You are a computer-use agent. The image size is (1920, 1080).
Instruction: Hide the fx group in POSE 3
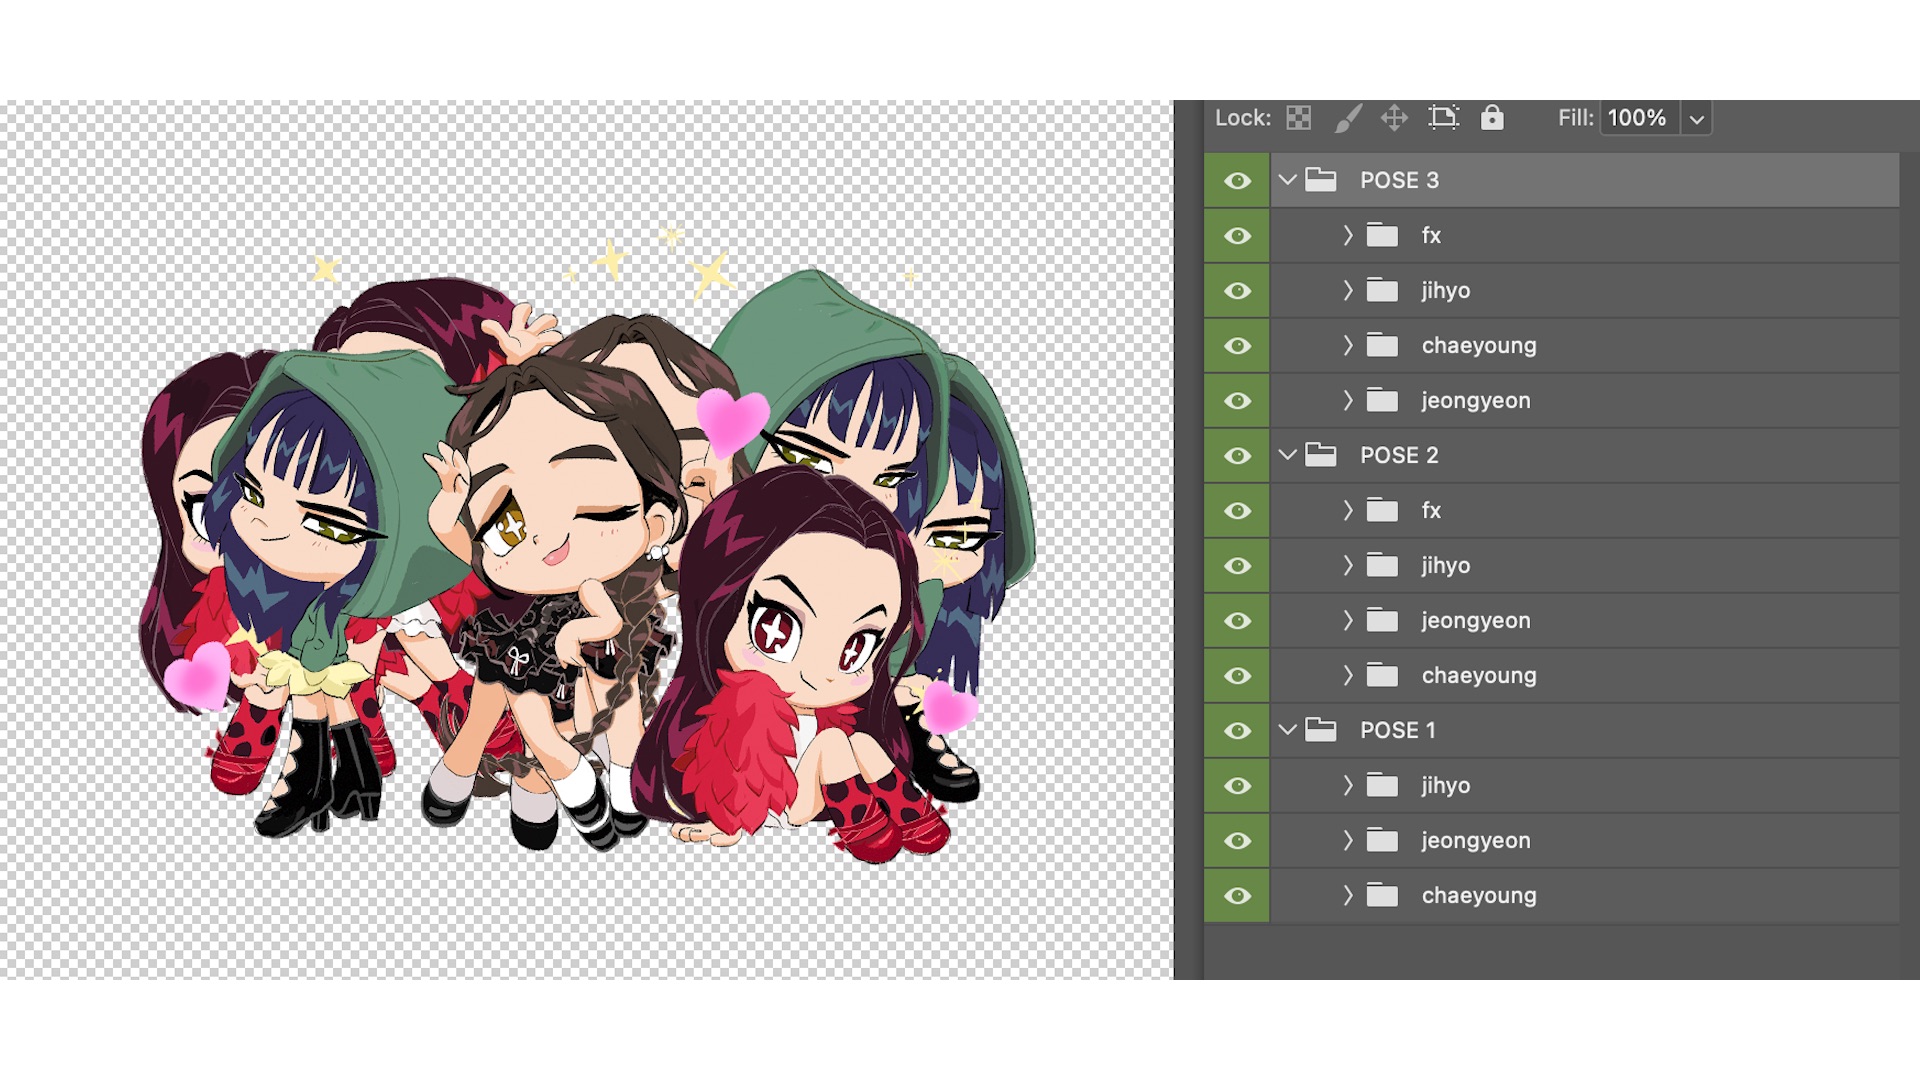[x=1237, y=235]
